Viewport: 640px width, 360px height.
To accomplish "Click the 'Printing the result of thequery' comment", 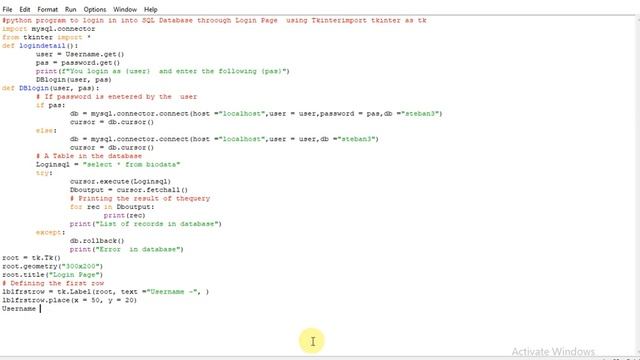I will point(140,198).
